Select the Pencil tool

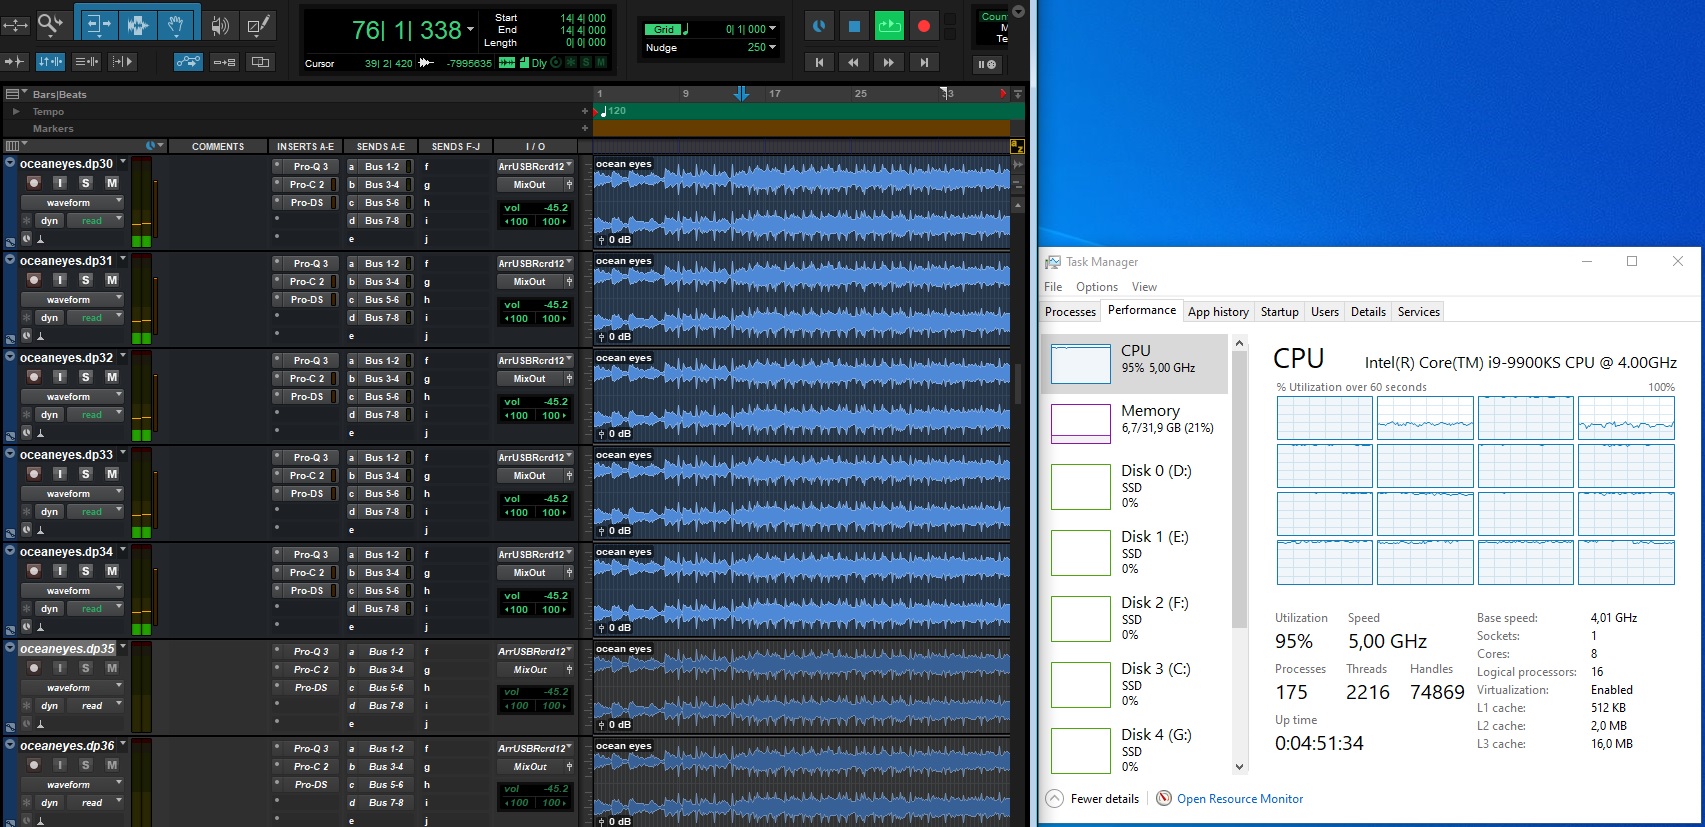[258, 25]
